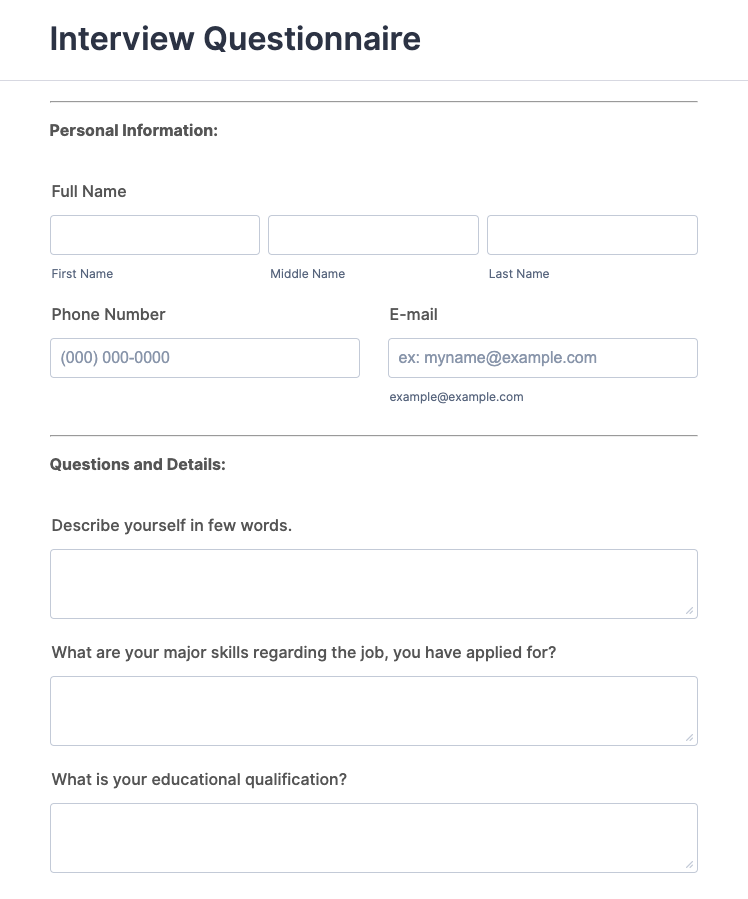Focus the major skills answer text area
Viewport: 748px width, 899px height.
coord(373,711)
